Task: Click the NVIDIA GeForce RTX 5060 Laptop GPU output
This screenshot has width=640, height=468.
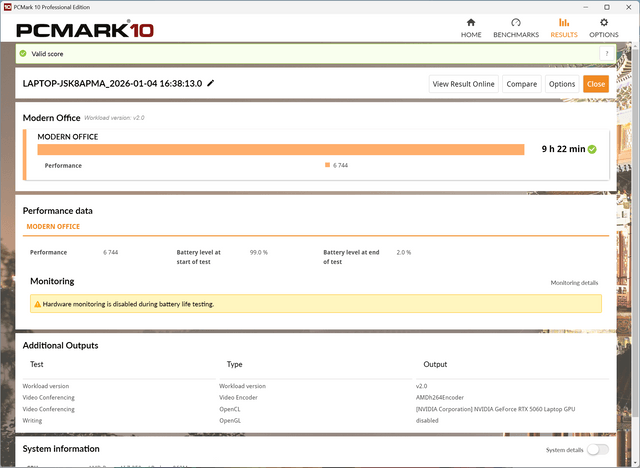Action: coord(495,409)
